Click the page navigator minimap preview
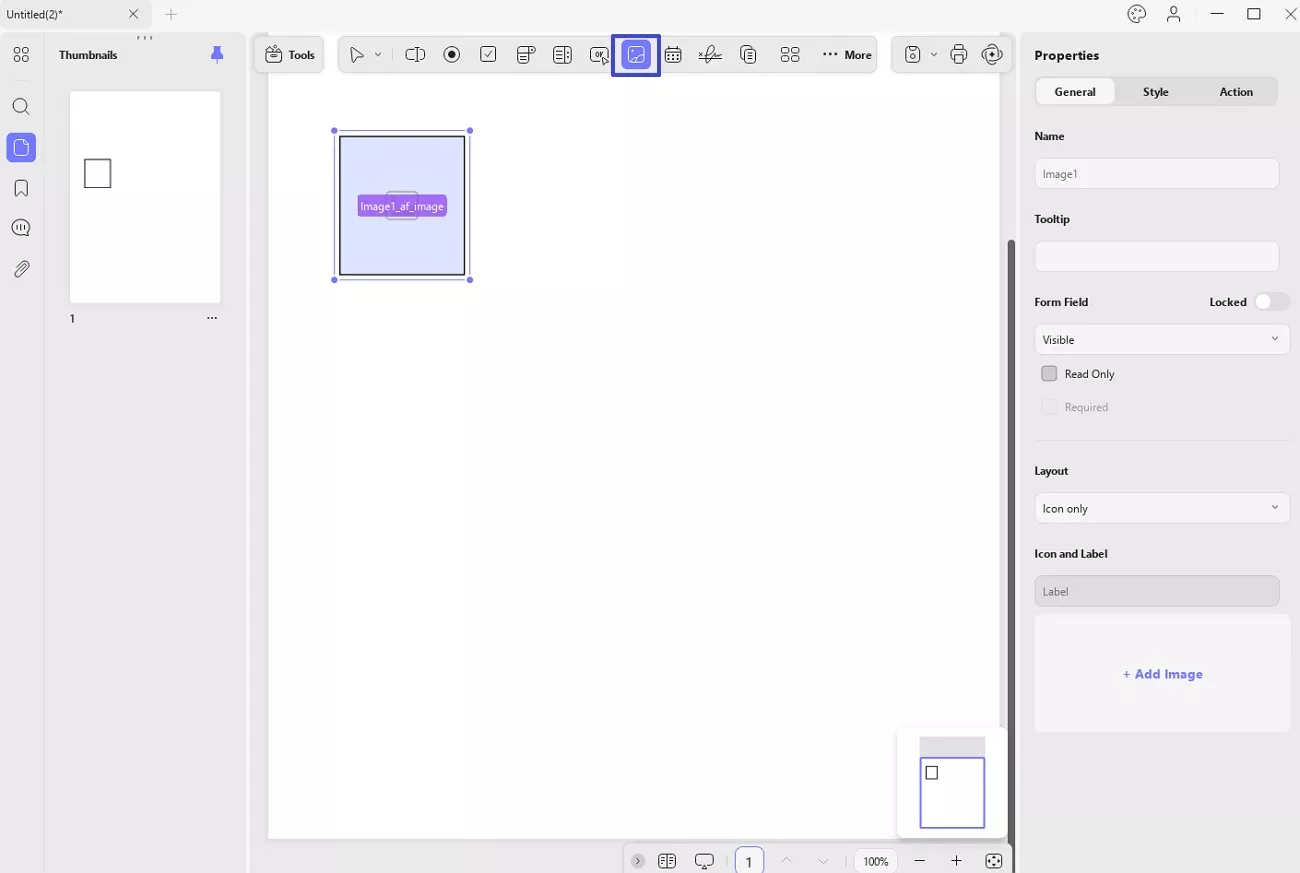Image resolution: width=1300 pixels, height=873 pixels. [952, 783]
